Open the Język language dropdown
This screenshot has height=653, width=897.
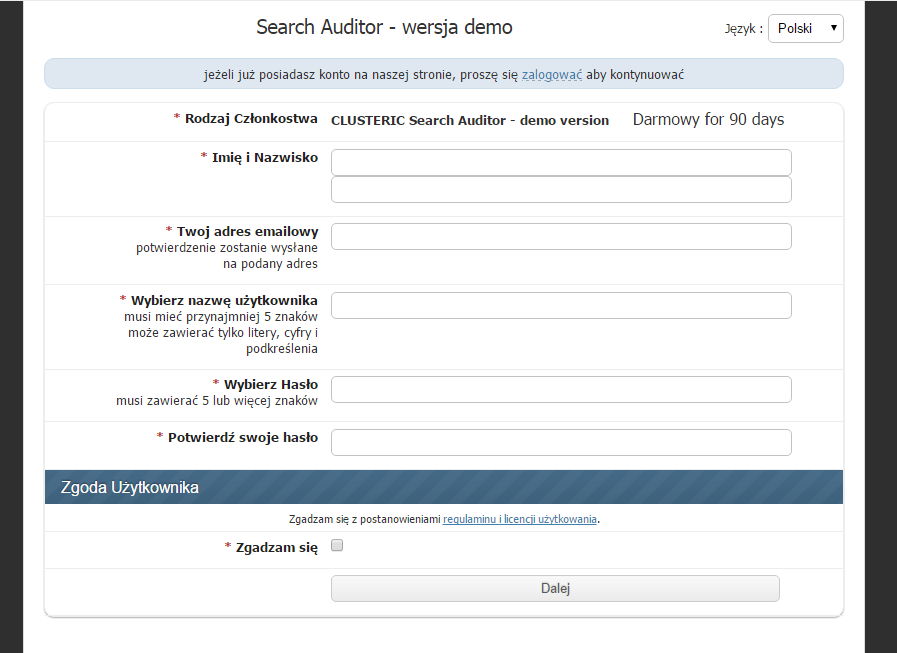click(805, 28)
